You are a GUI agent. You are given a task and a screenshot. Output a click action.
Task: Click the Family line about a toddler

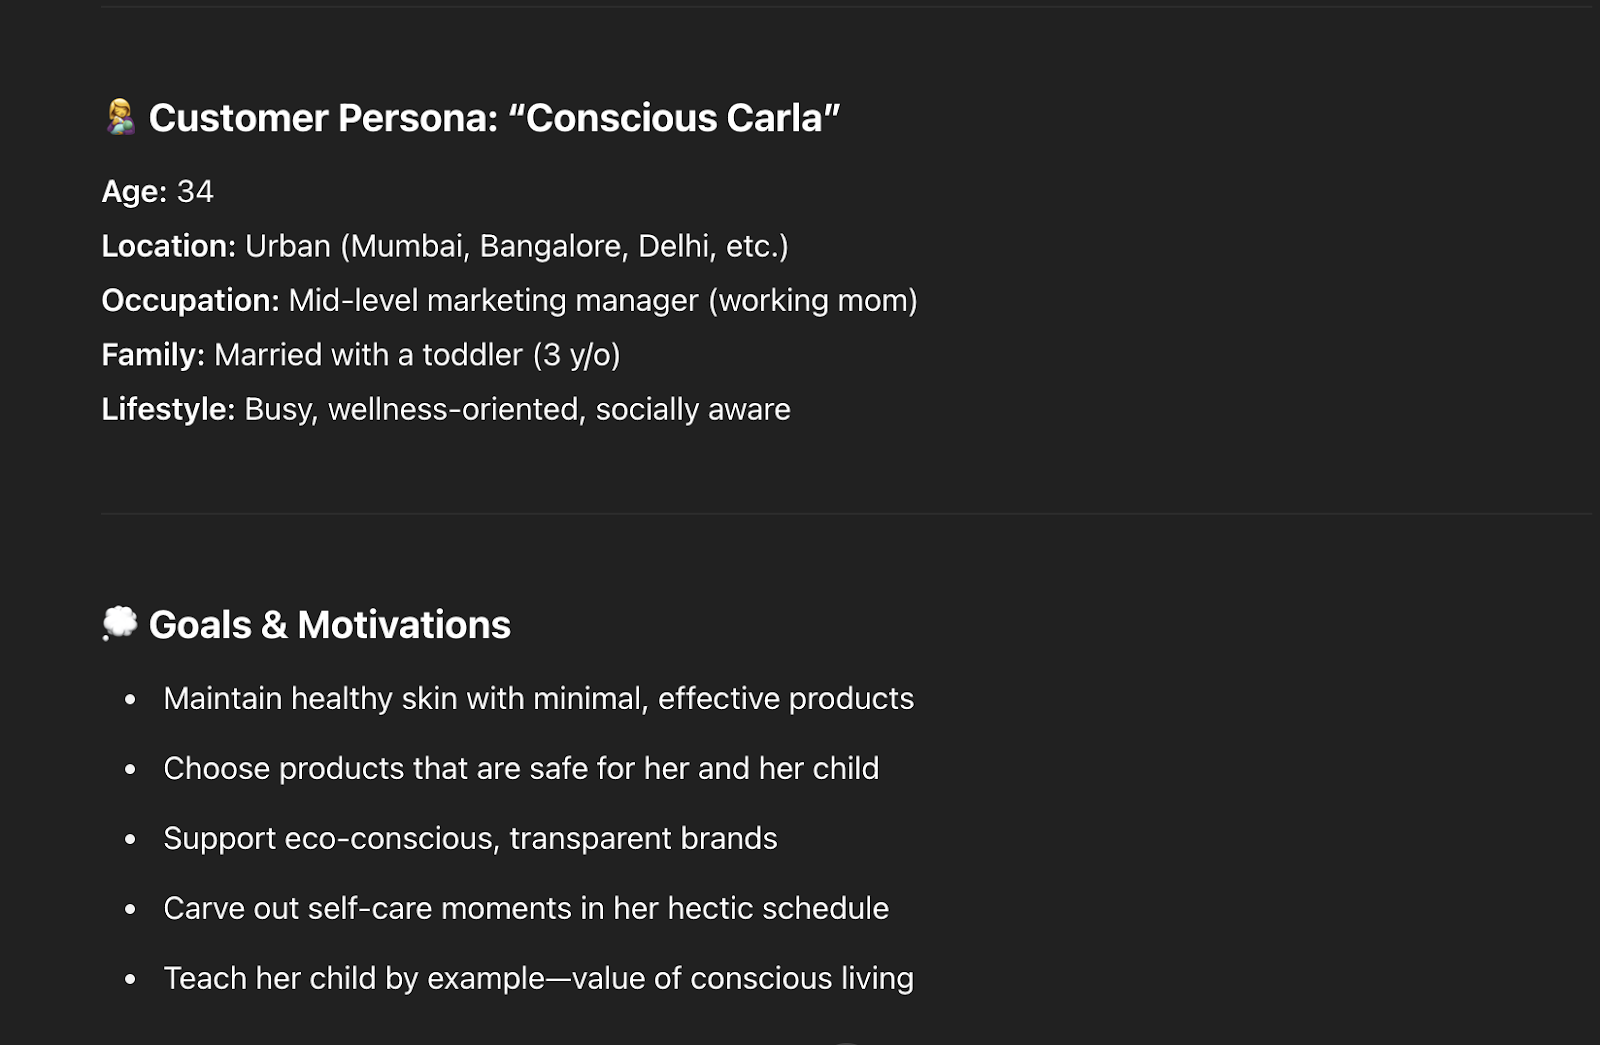(361, 355)
